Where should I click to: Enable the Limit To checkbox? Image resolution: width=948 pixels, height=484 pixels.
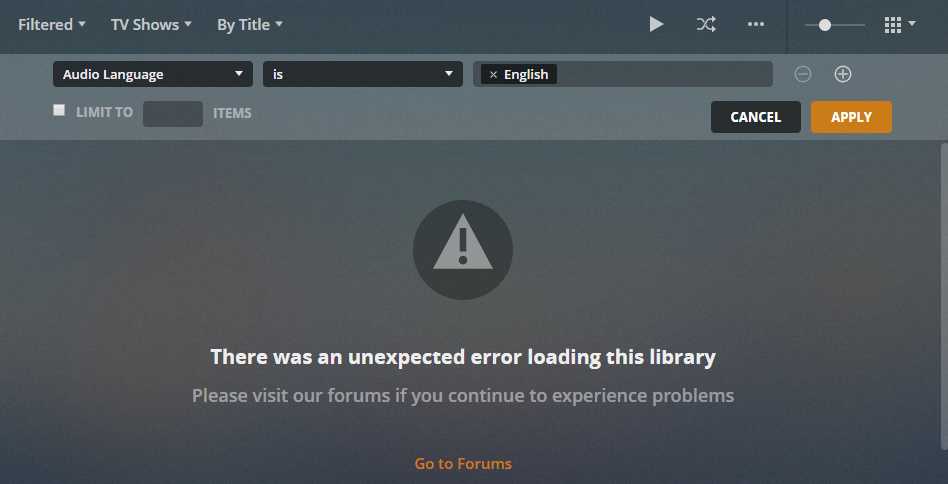(x=59, y=110)
